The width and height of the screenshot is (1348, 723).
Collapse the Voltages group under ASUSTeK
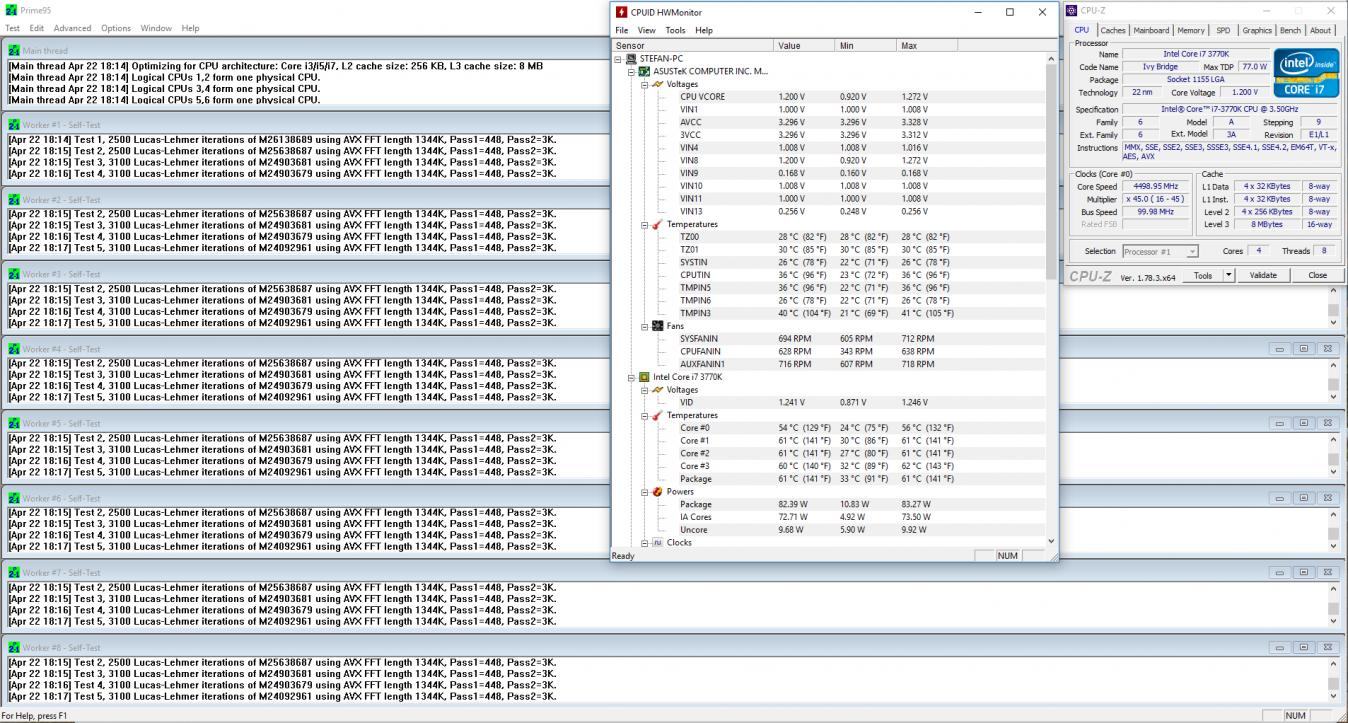(645, 85)
